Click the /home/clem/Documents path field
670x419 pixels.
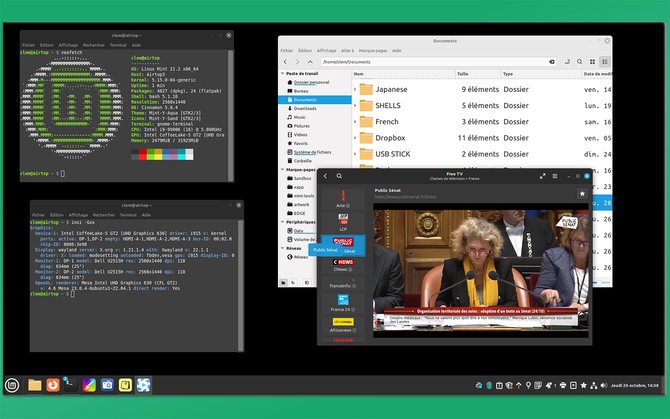pos(438,62)
